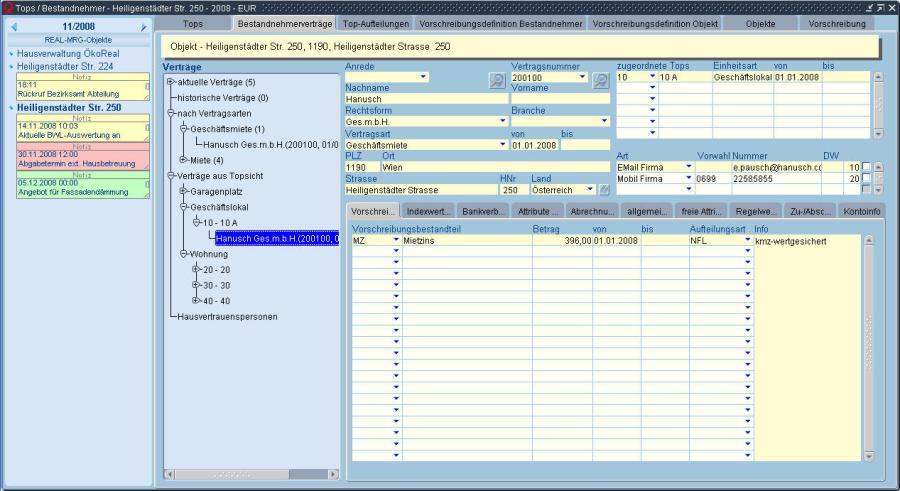Open zugeordnete Tops dropdown for top 10
The height and width of the screenshot is (491, 900).
652,76
